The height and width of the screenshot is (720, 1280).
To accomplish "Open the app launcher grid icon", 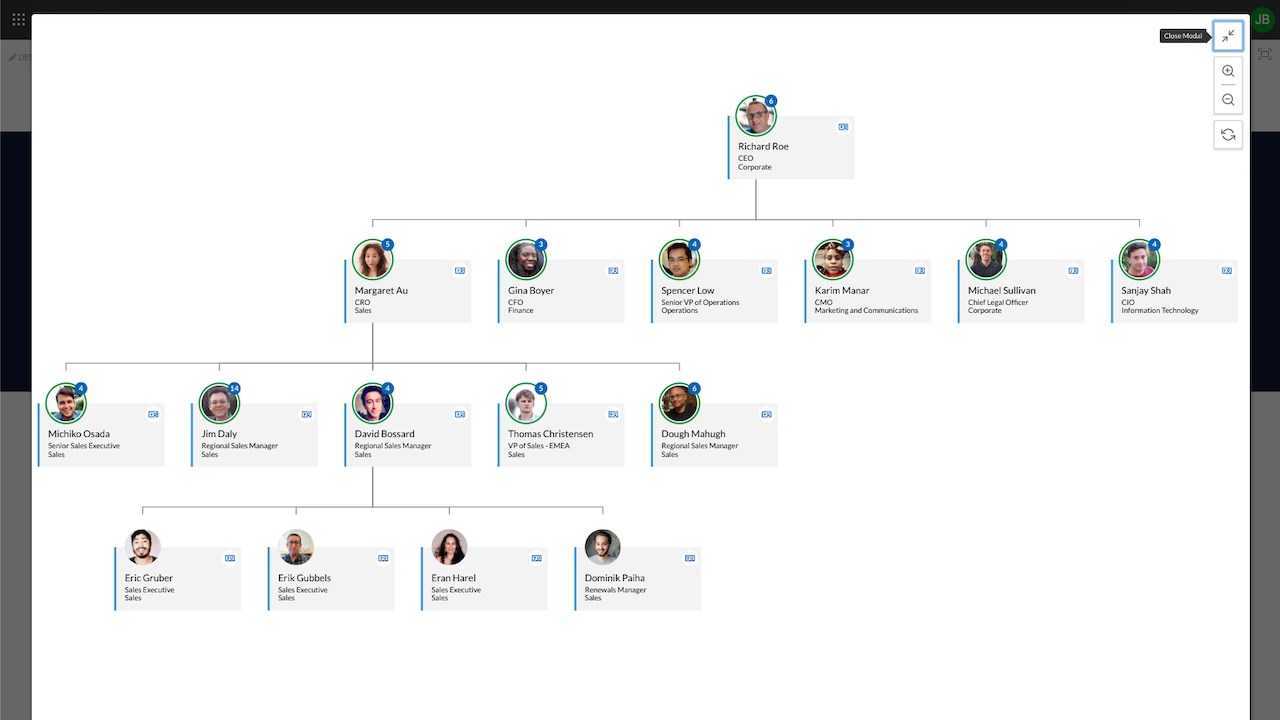I will (x=18, y=19).
